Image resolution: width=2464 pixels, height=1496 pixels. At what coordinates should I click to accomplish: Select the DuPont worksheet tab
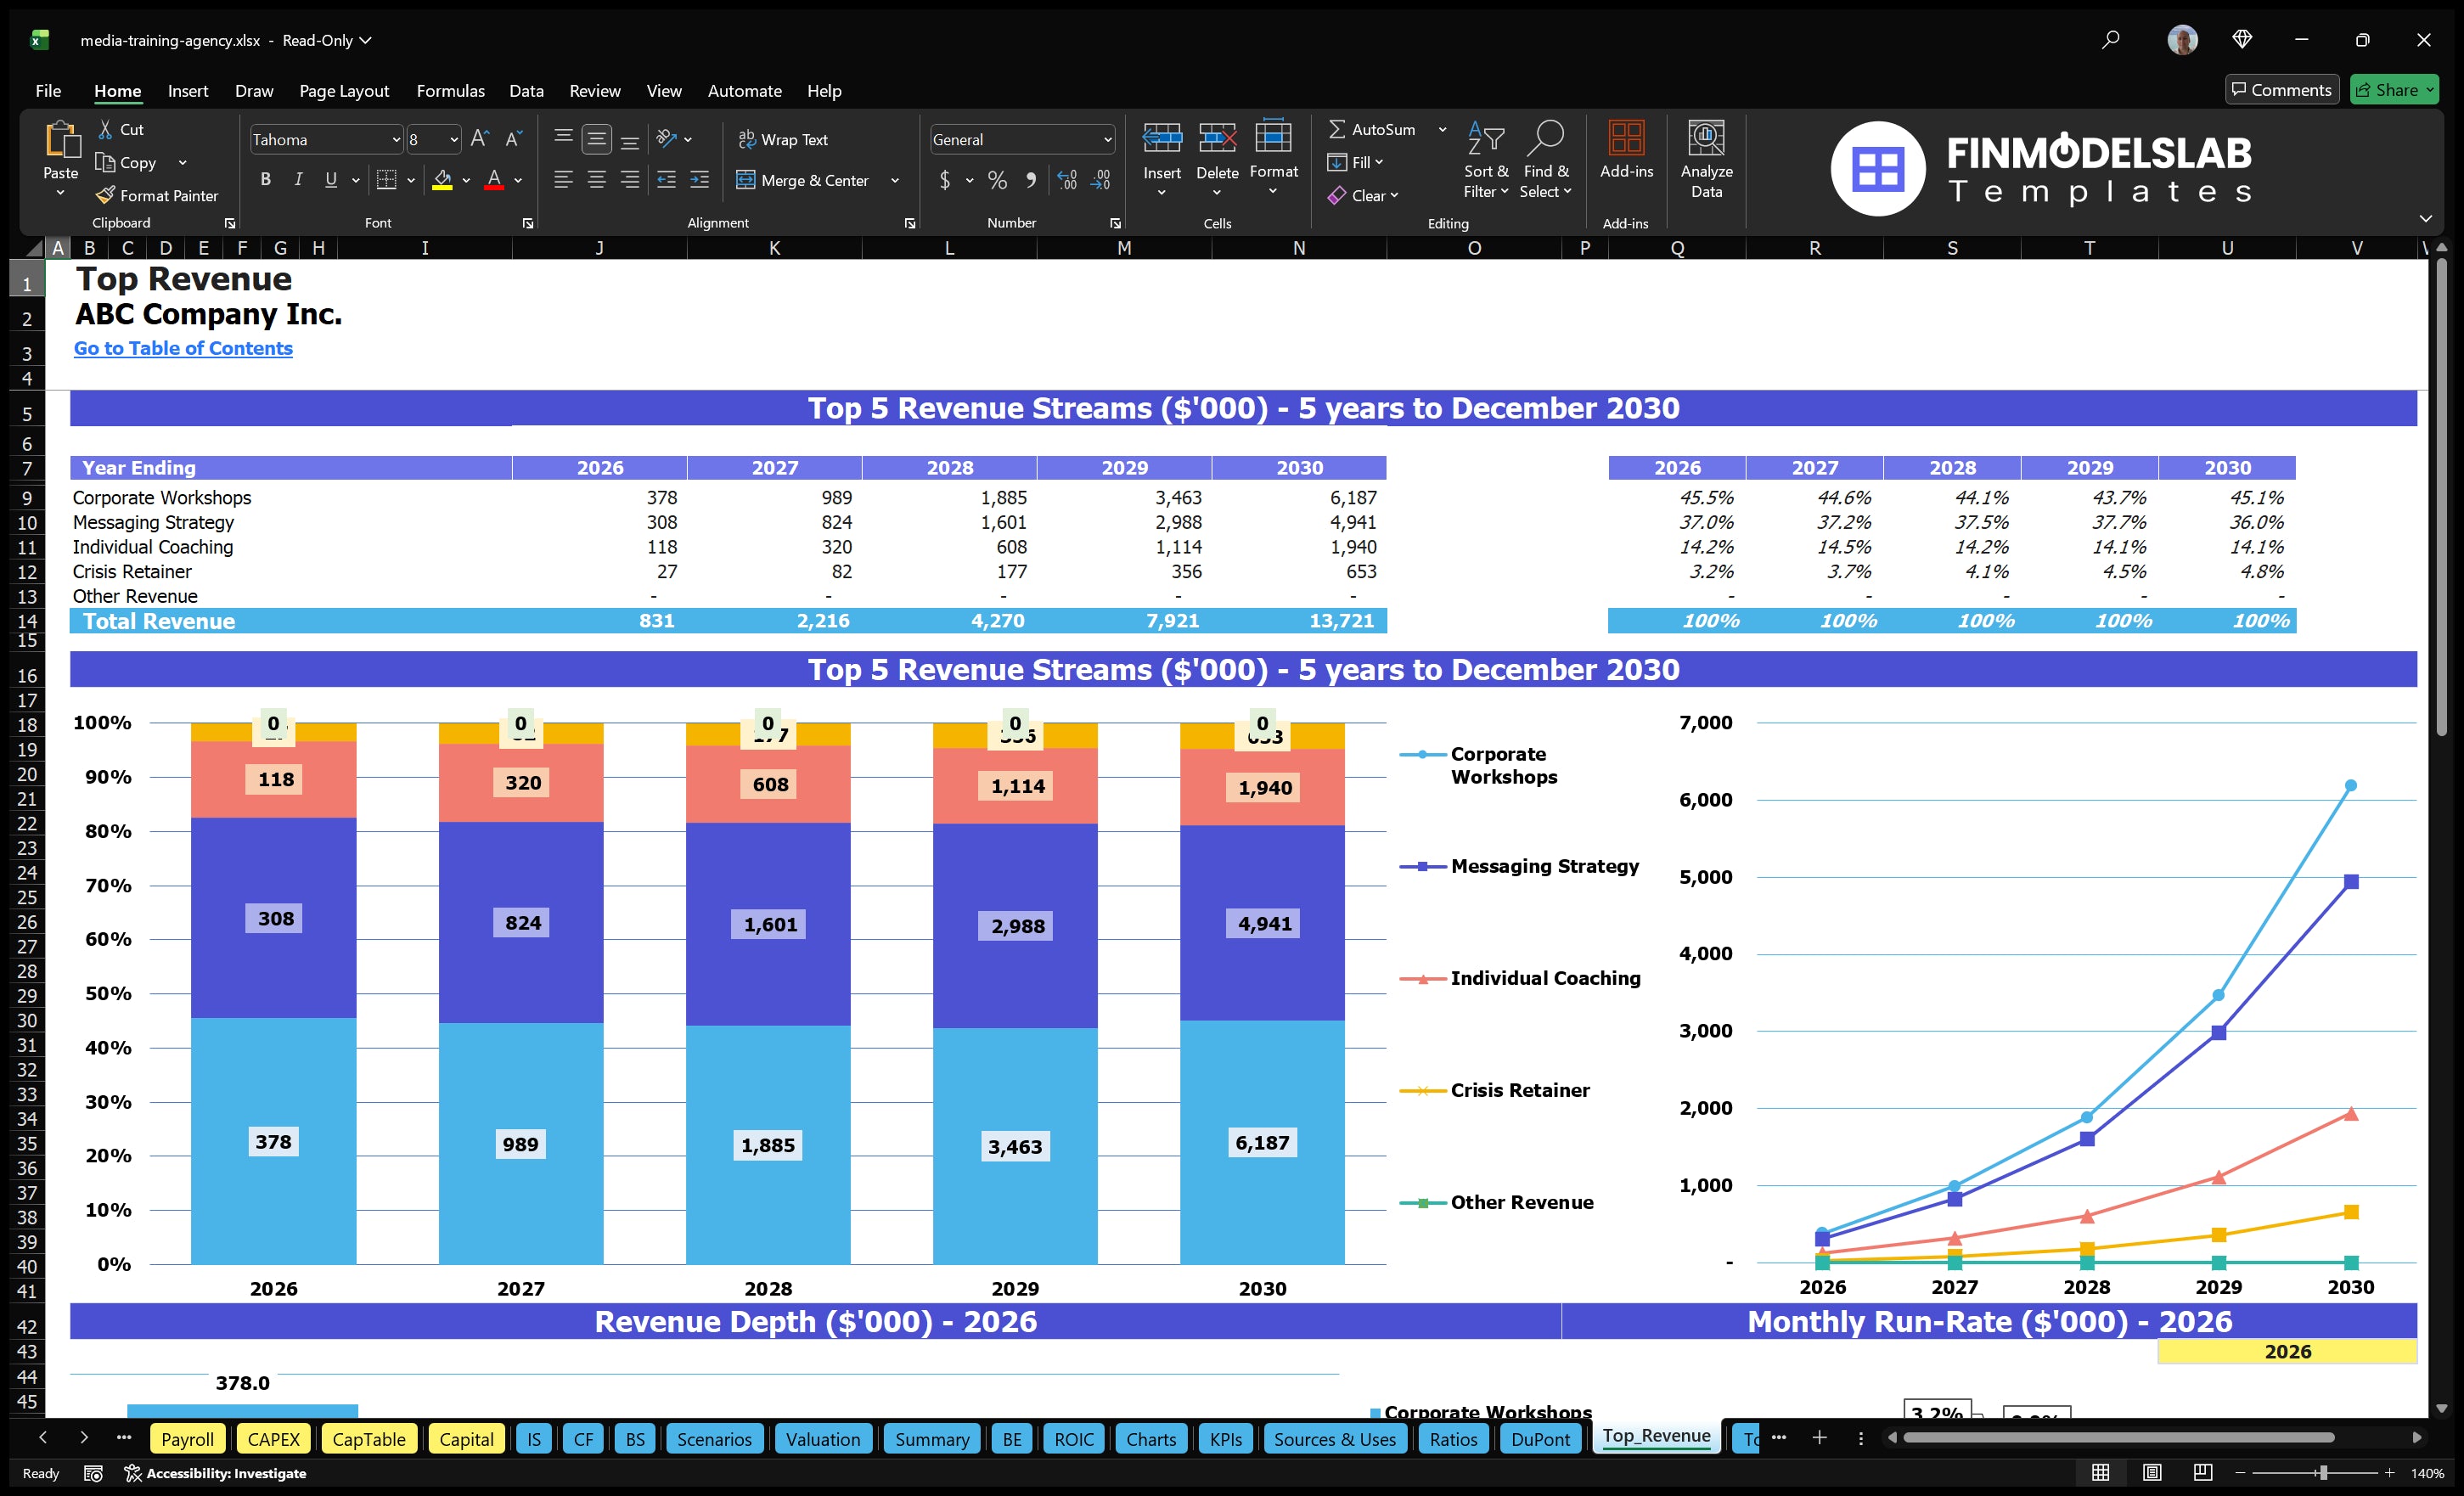tap(1540, 1439)
